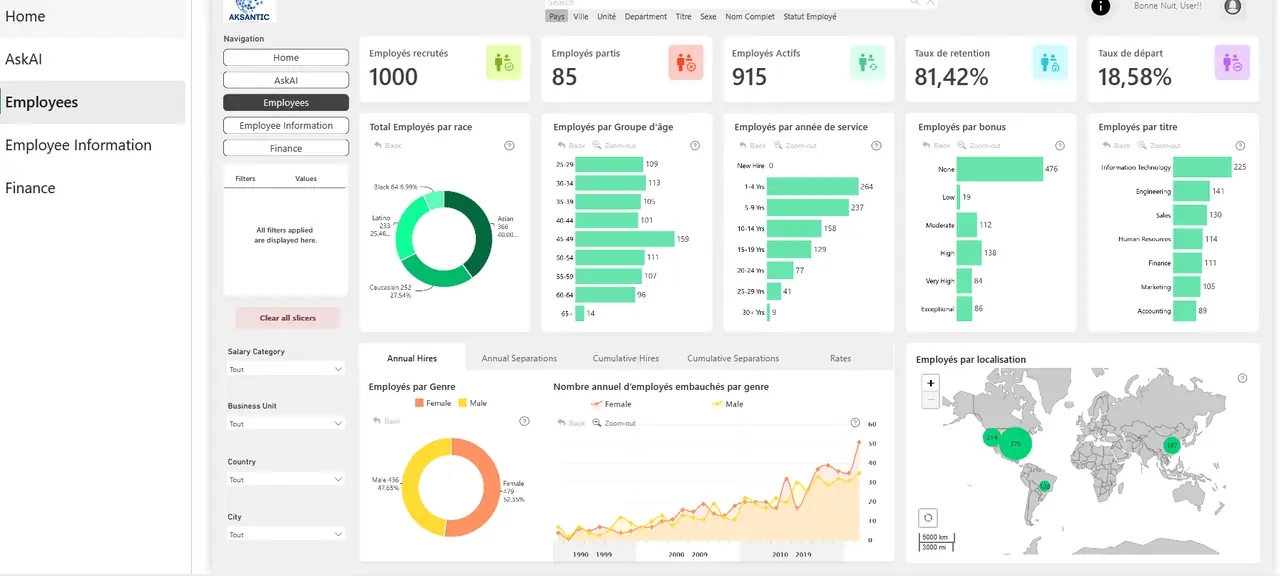Select the Sexe search filter chip

[708, 16]
